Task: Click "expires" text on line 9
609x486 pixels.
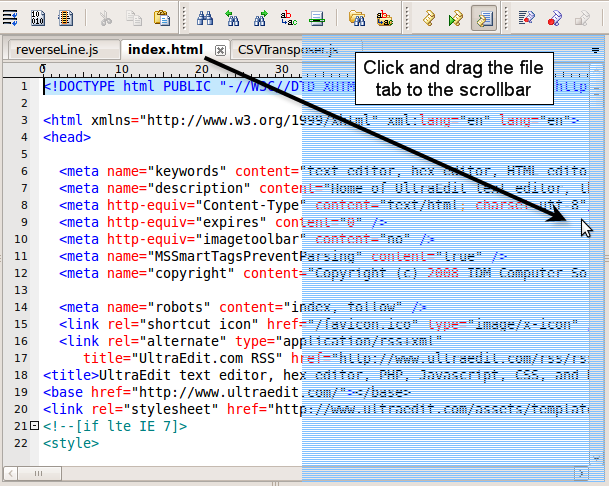Action: (231, 223)
